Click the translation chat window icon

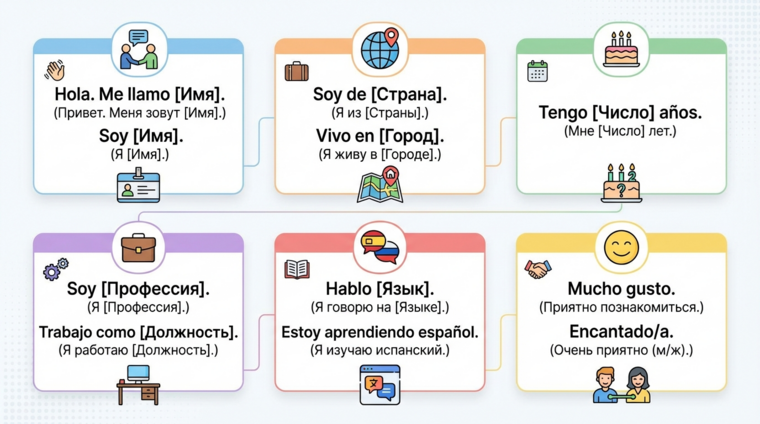[379, 383]
